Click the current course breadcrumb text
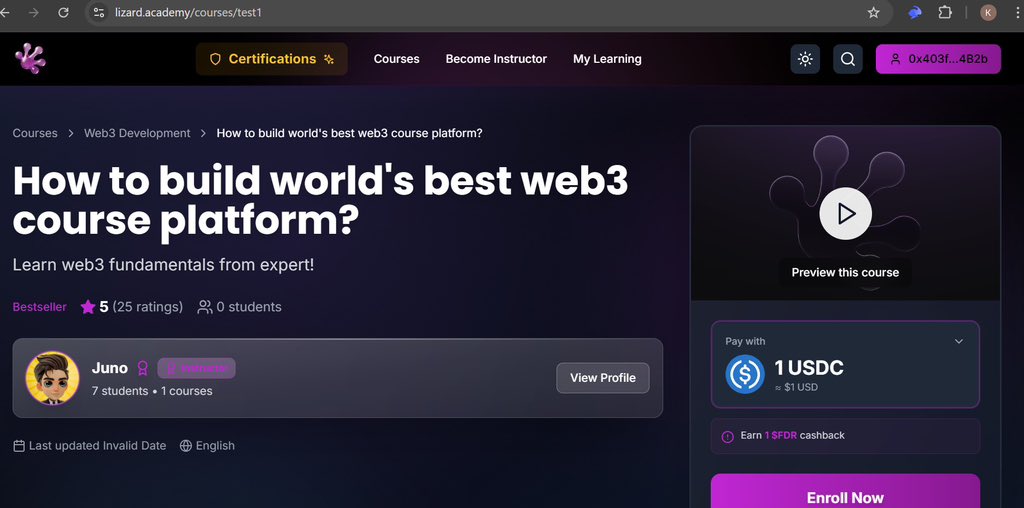1024x508 pixels. [349, 133]
